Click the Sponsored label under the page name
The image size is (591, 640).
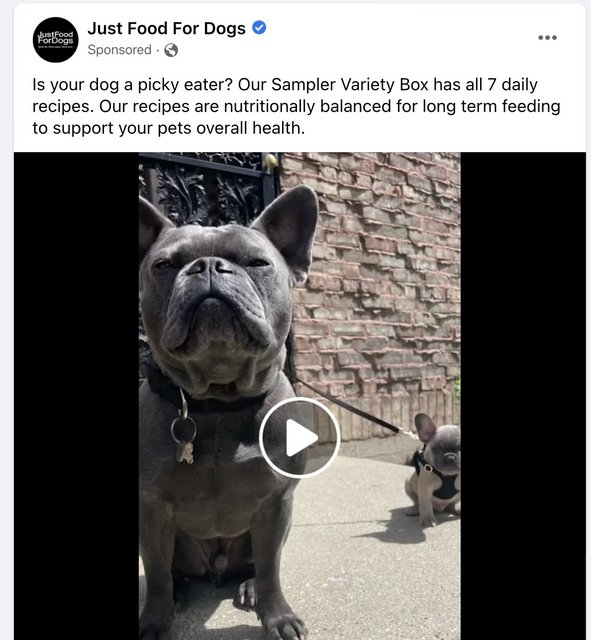[x=119, y=50]
